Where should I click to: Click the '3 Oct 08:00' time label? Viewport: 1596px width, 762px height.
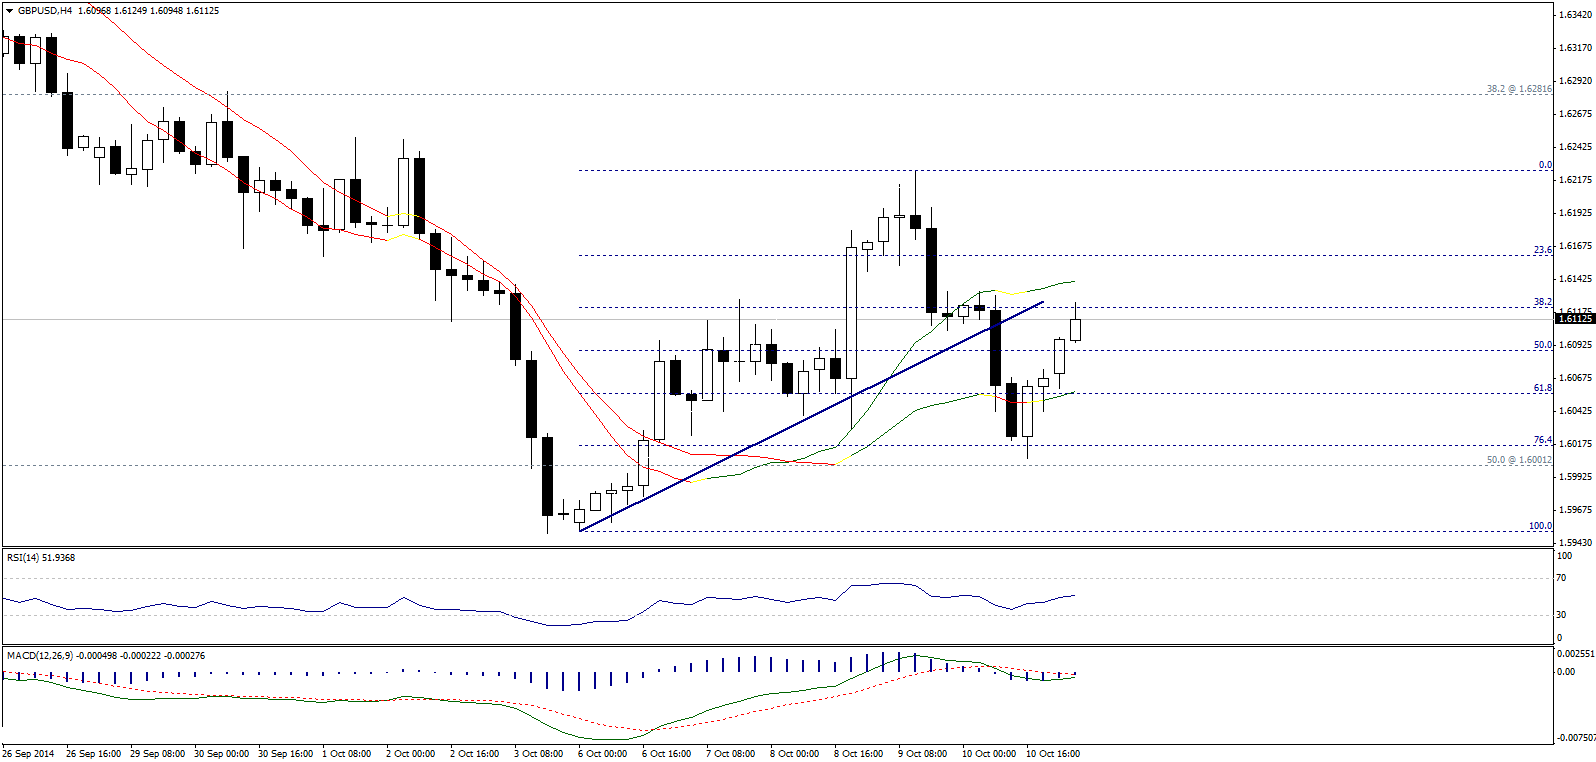(538, 753)
